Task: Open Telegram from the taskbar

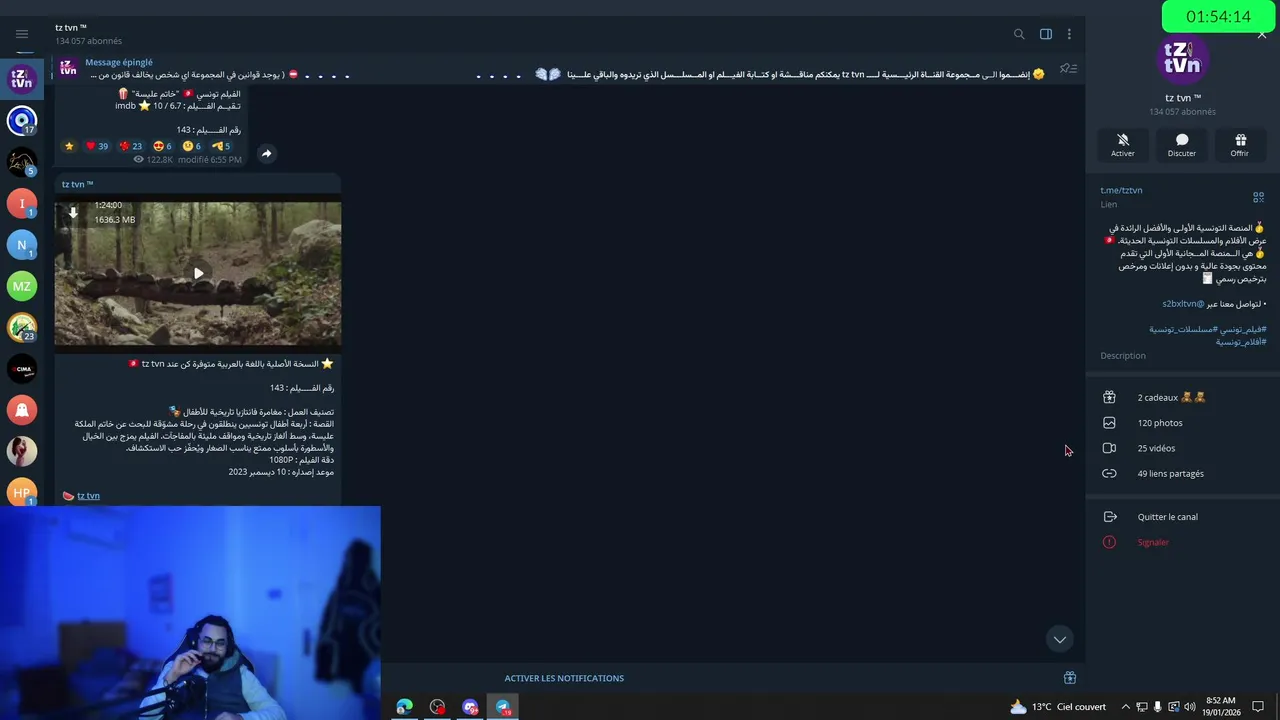Action: [x=503, y=707]
